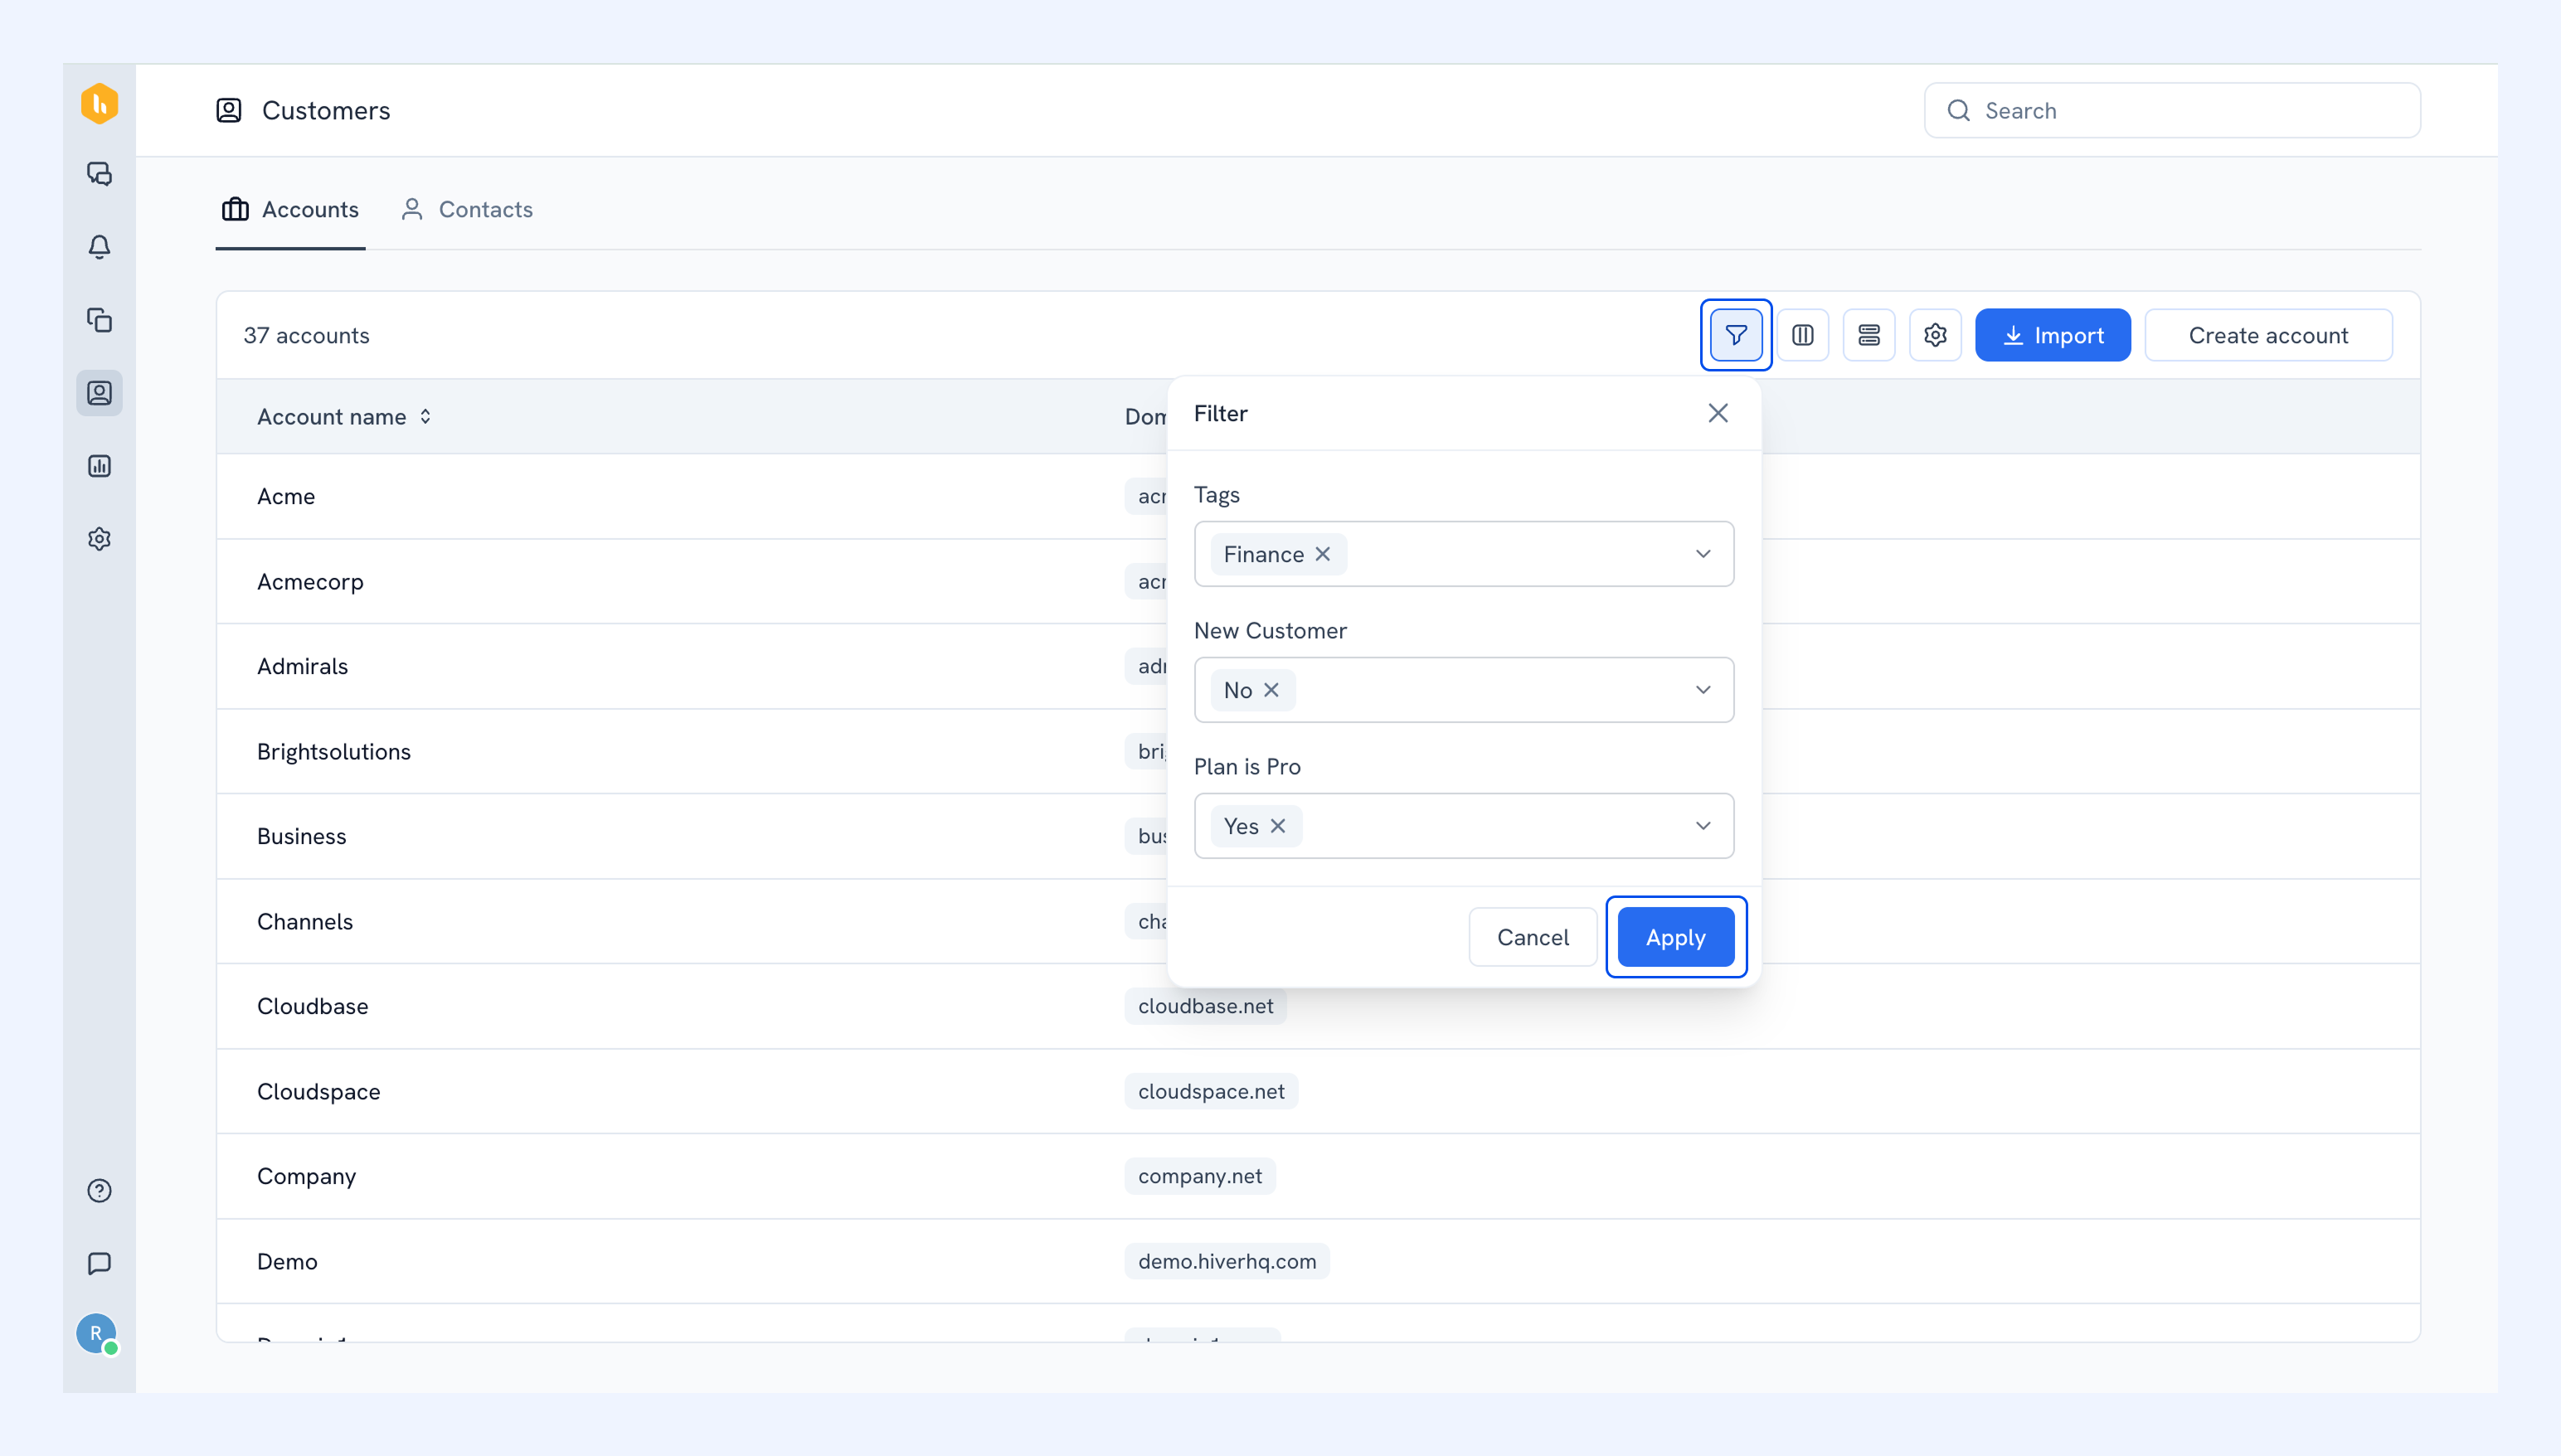
Task: Open the analytics chart icon in sidebar
Action: coord(99,466)
